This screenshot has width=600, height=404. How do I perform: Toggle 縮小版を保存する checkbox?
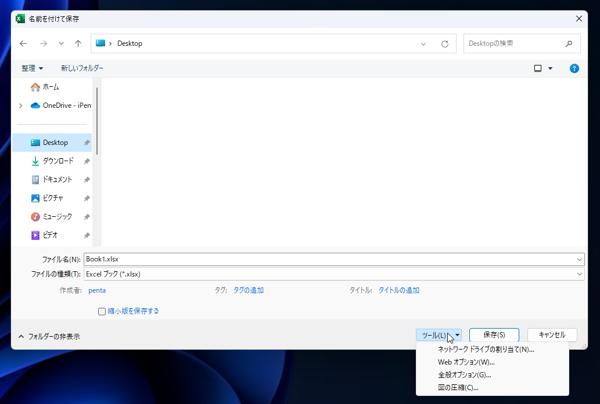(102, 311)
